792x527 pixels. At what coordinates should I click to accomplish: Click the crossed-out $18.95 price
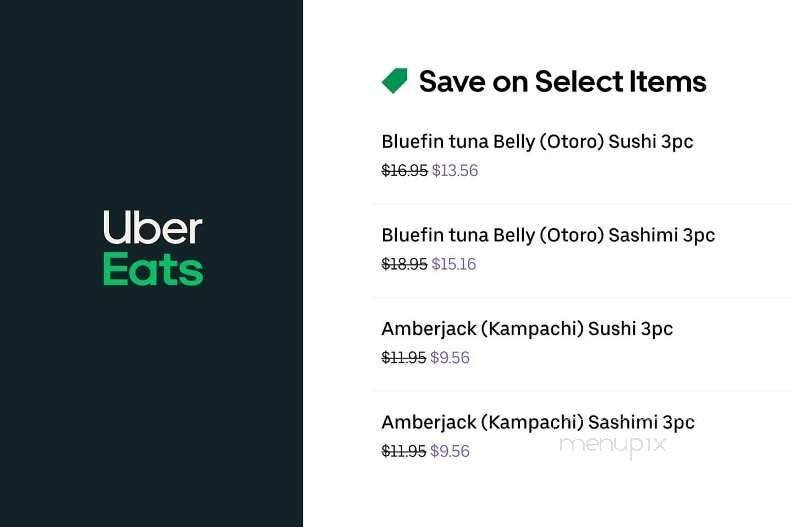coord(404,264)
